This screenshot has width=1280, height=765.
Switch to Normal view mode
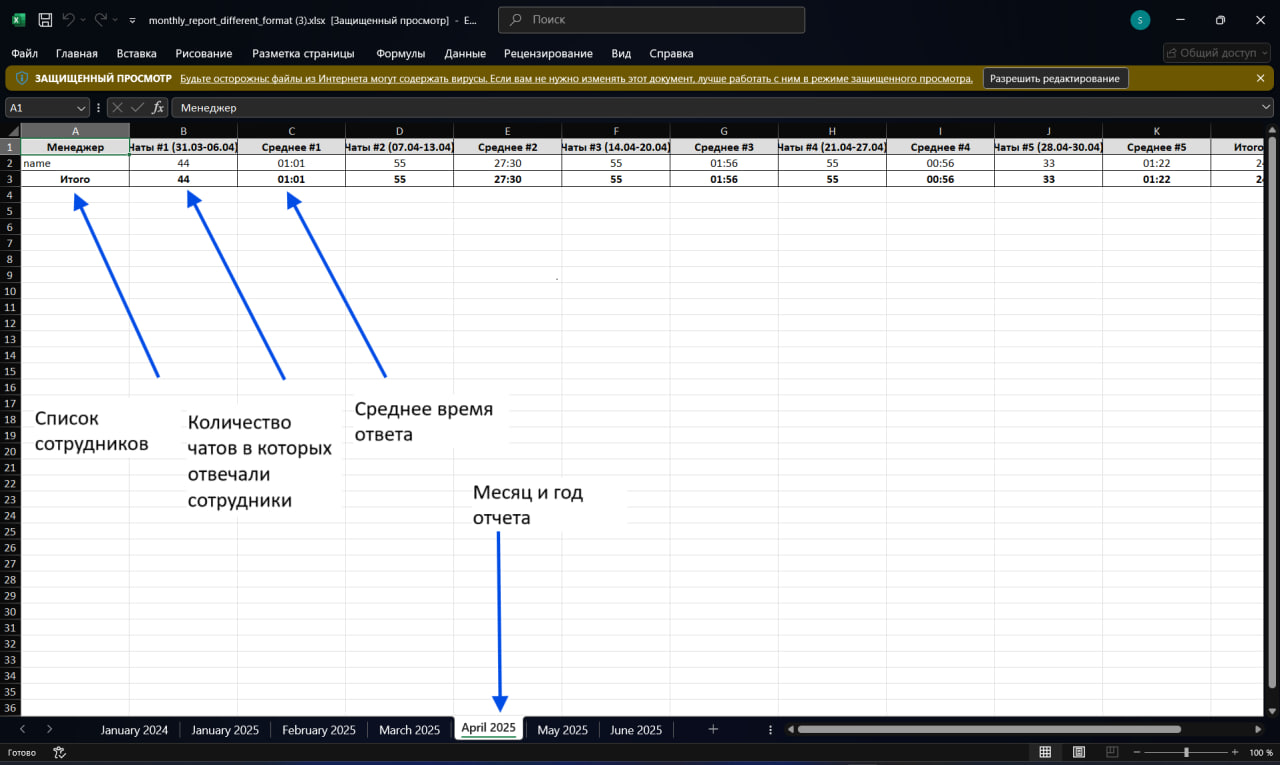1045,752
